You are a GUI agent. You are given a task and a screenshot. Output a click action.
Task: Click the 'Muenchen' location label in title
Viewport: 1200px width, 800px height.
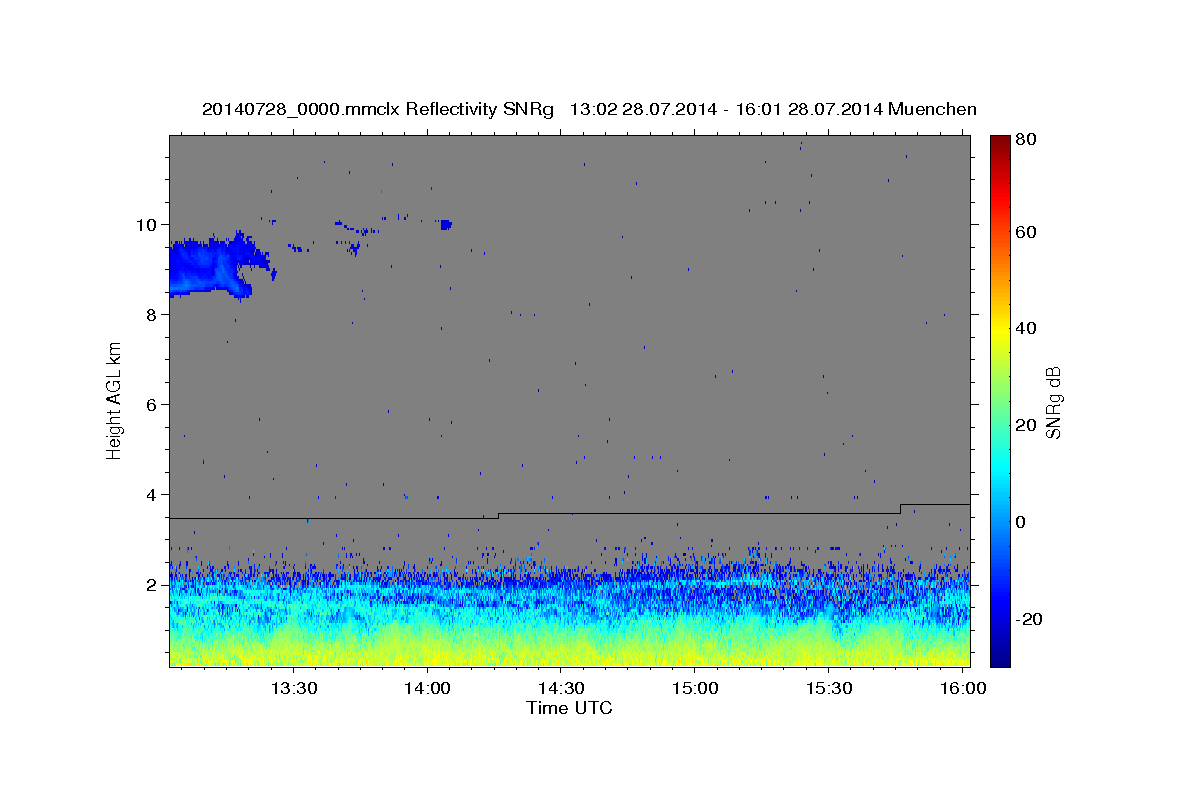(931, 109)
